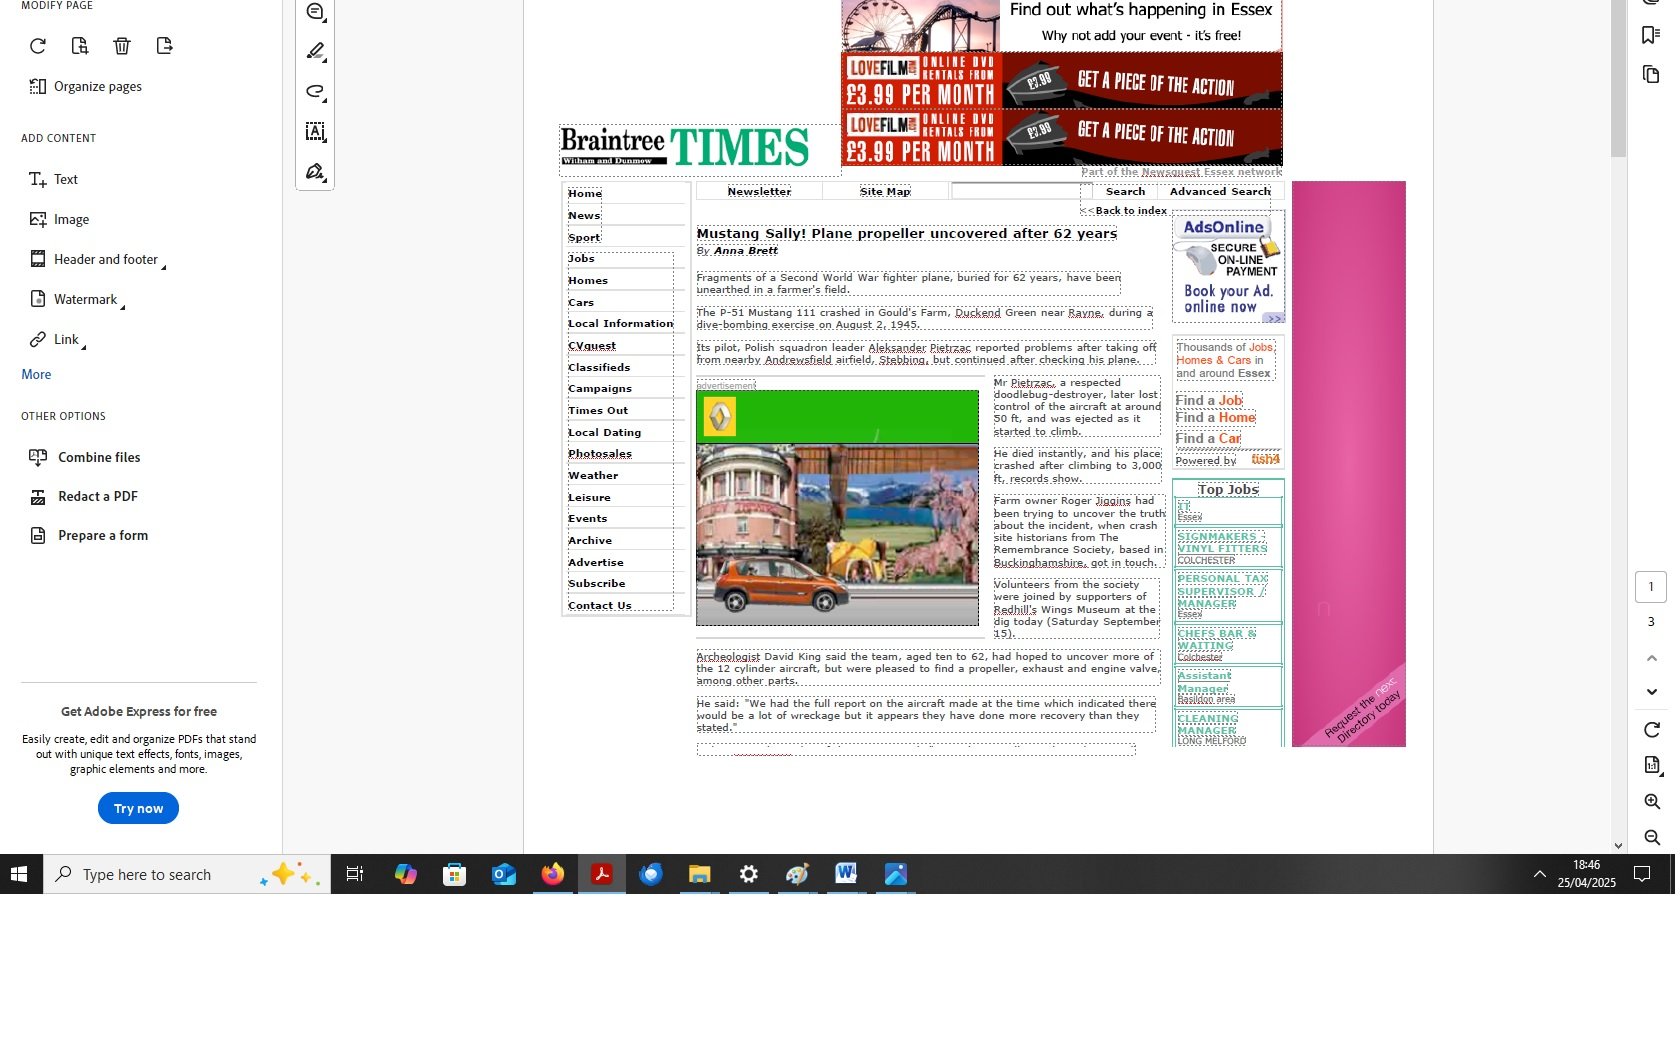1680x1050 pixels.
Task: Click the extract page icon
Action: [165, 46]
